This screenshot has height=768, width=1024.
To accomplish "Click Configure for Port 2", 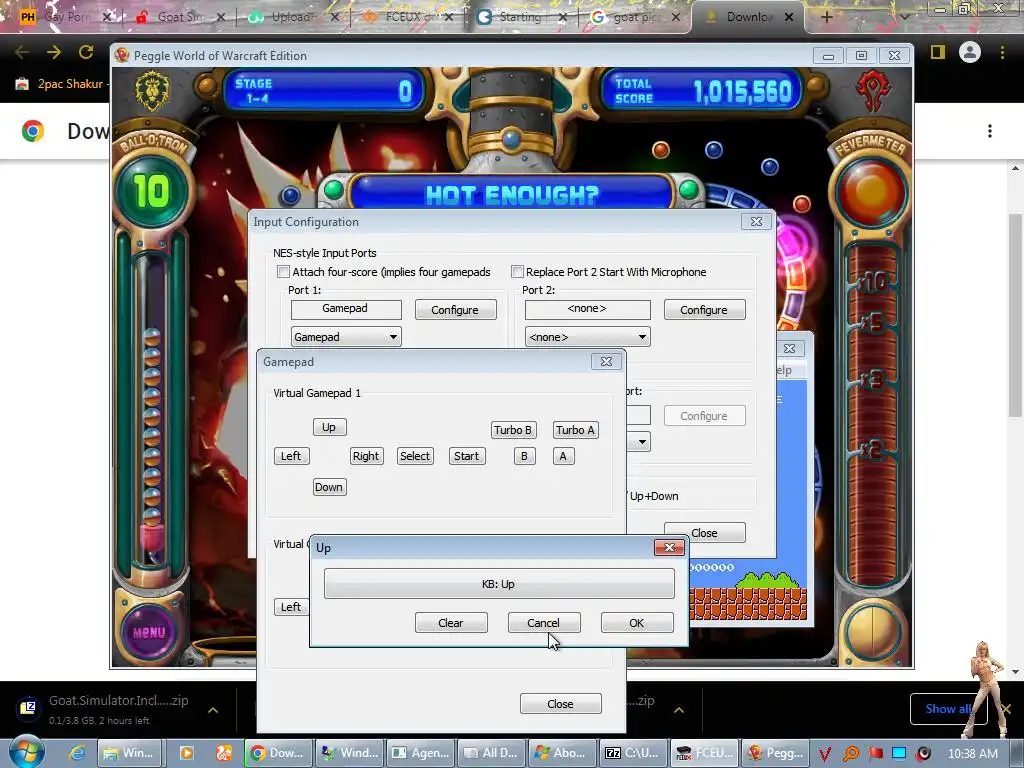I will pos(704,310).
